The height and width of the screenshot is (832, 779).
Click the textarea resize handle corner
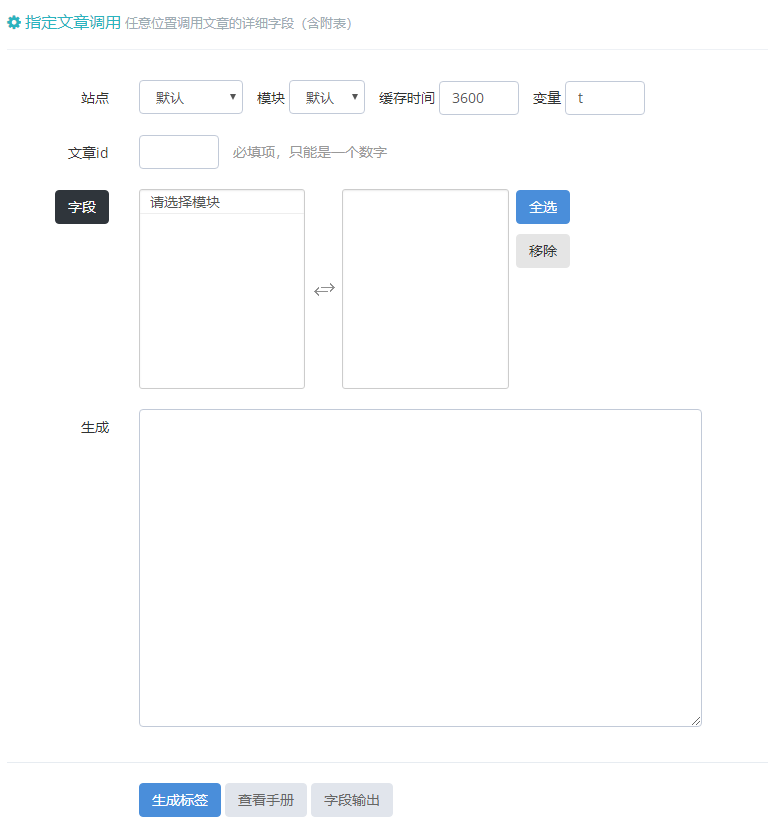pos(696,721)
